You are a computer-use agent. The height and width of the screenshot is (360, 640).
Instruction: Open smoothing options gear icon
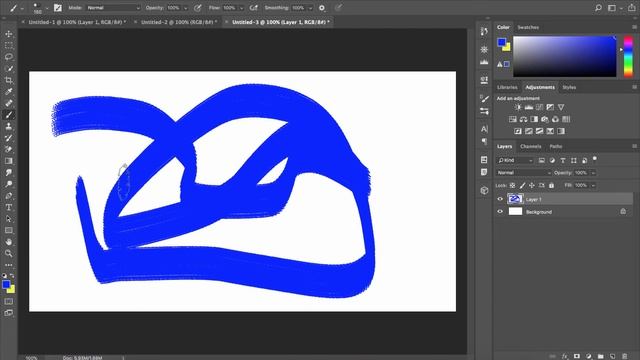tap(322, 8)
